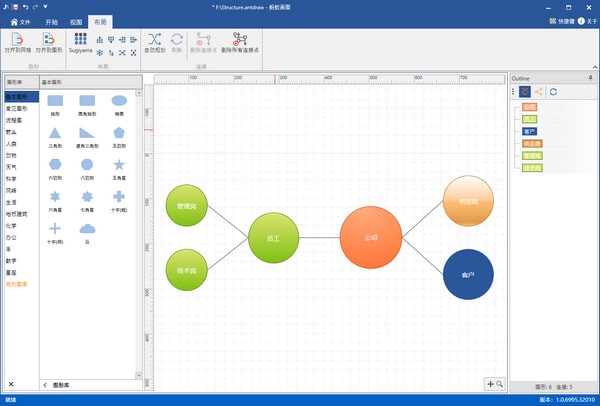600x406 pixels.
Task: Select the 地标建筑 (Landmarks) category
Action: point(21,214)
